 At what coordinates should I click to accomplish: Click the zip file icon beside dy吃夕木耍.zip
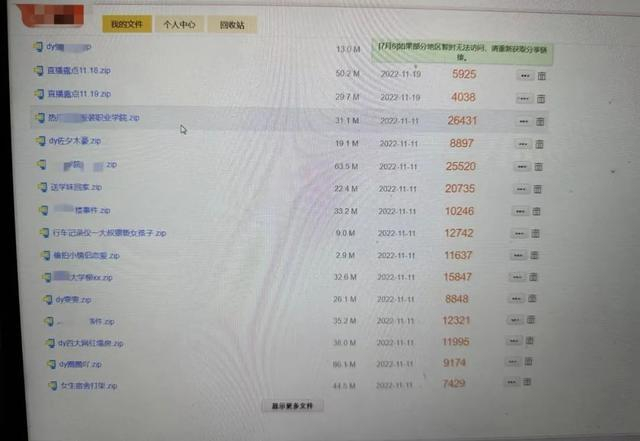click(40, 141)
